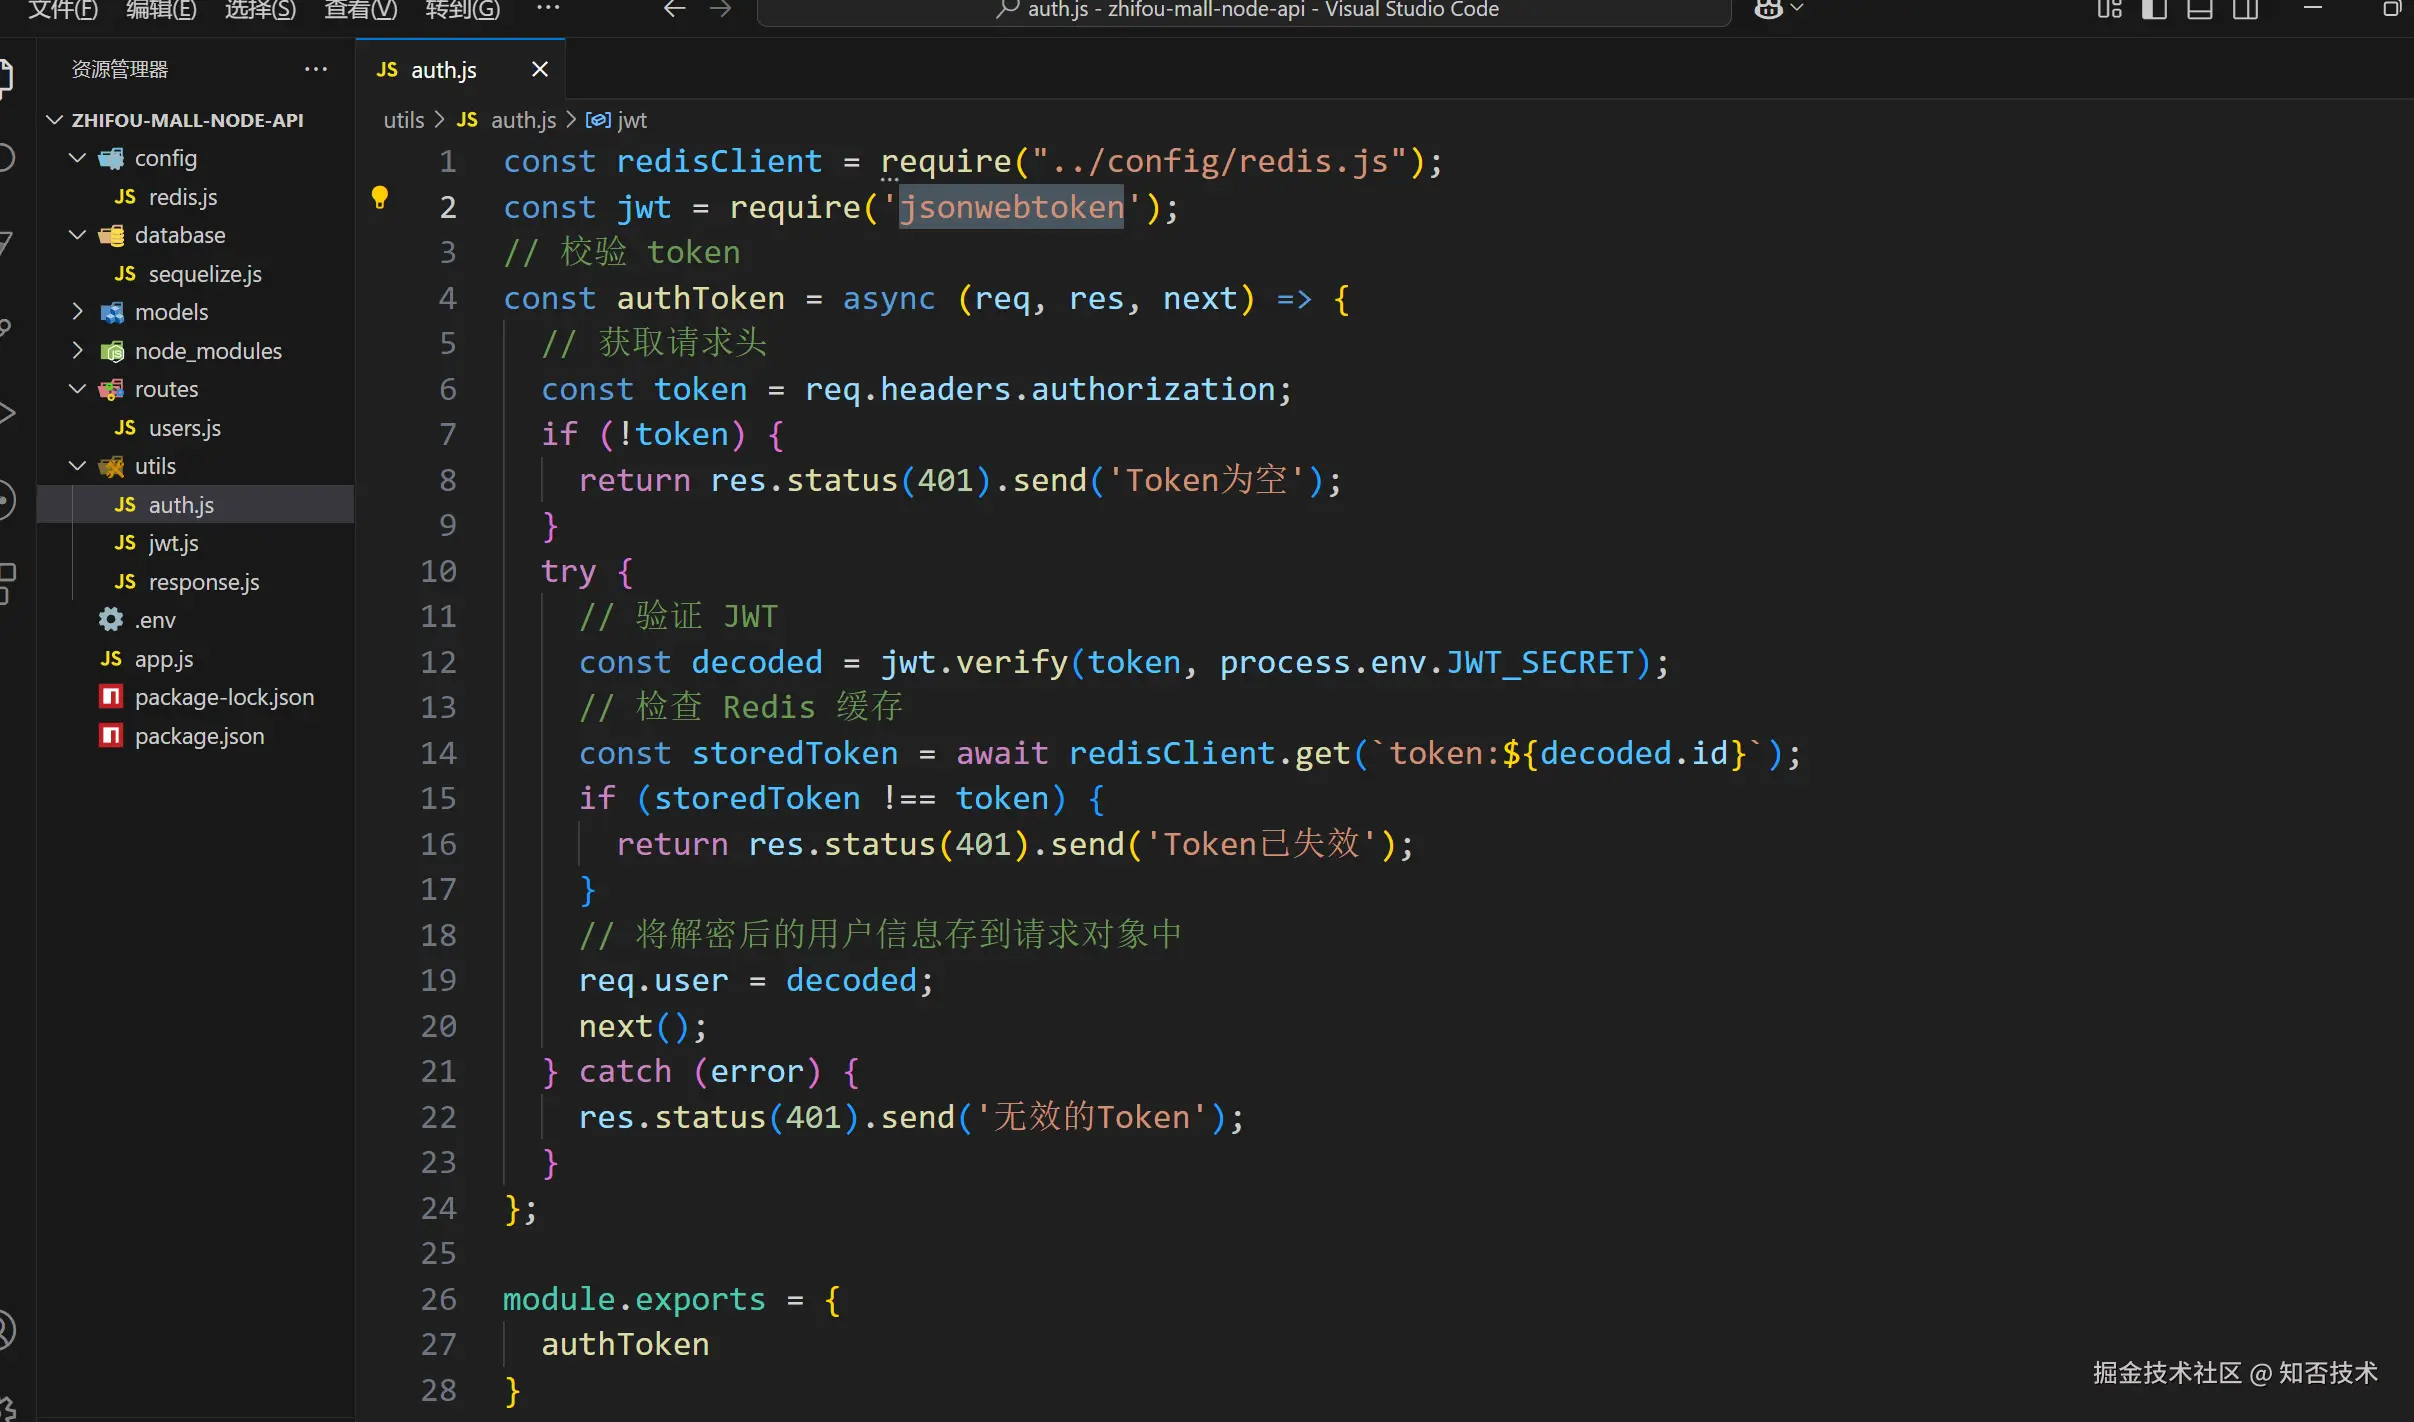Click the jwt breadcrumb symbol
The image size is (2414, 1422).
(631, 120)
